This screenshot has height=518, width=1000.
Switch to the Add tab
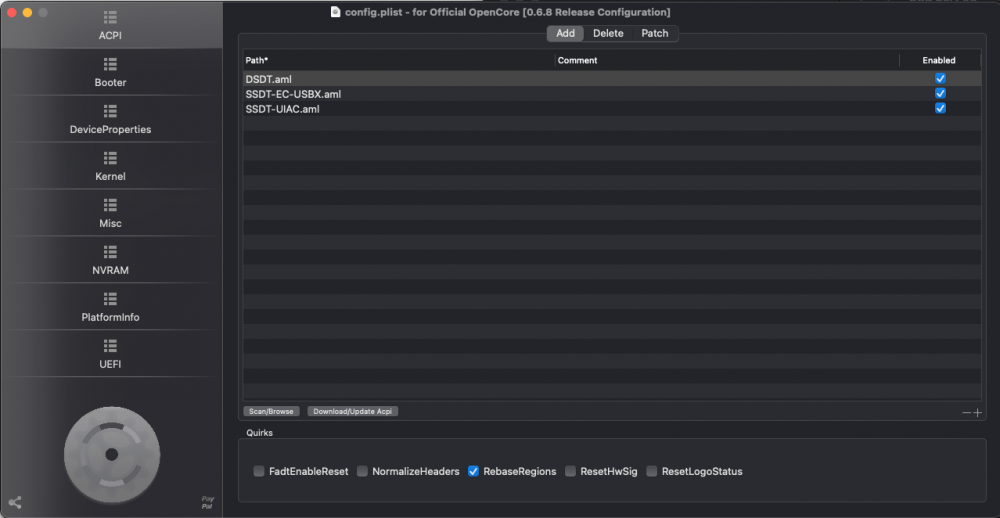(x=565, y=33)
